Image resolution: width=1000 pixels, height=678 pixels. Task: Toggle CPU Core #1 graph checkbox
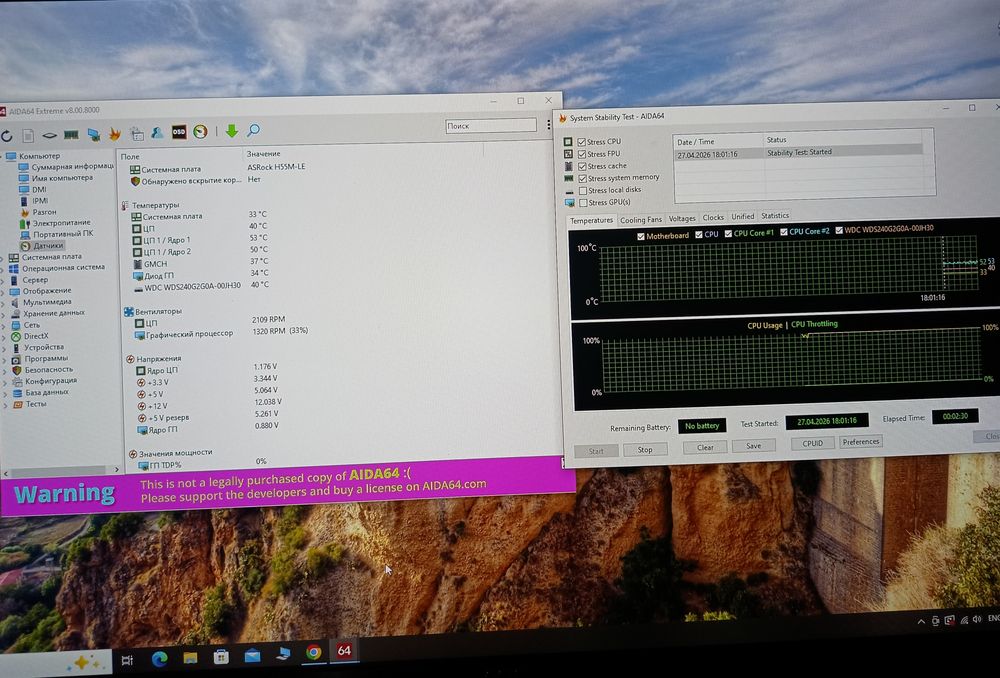(x=728, y=233)
